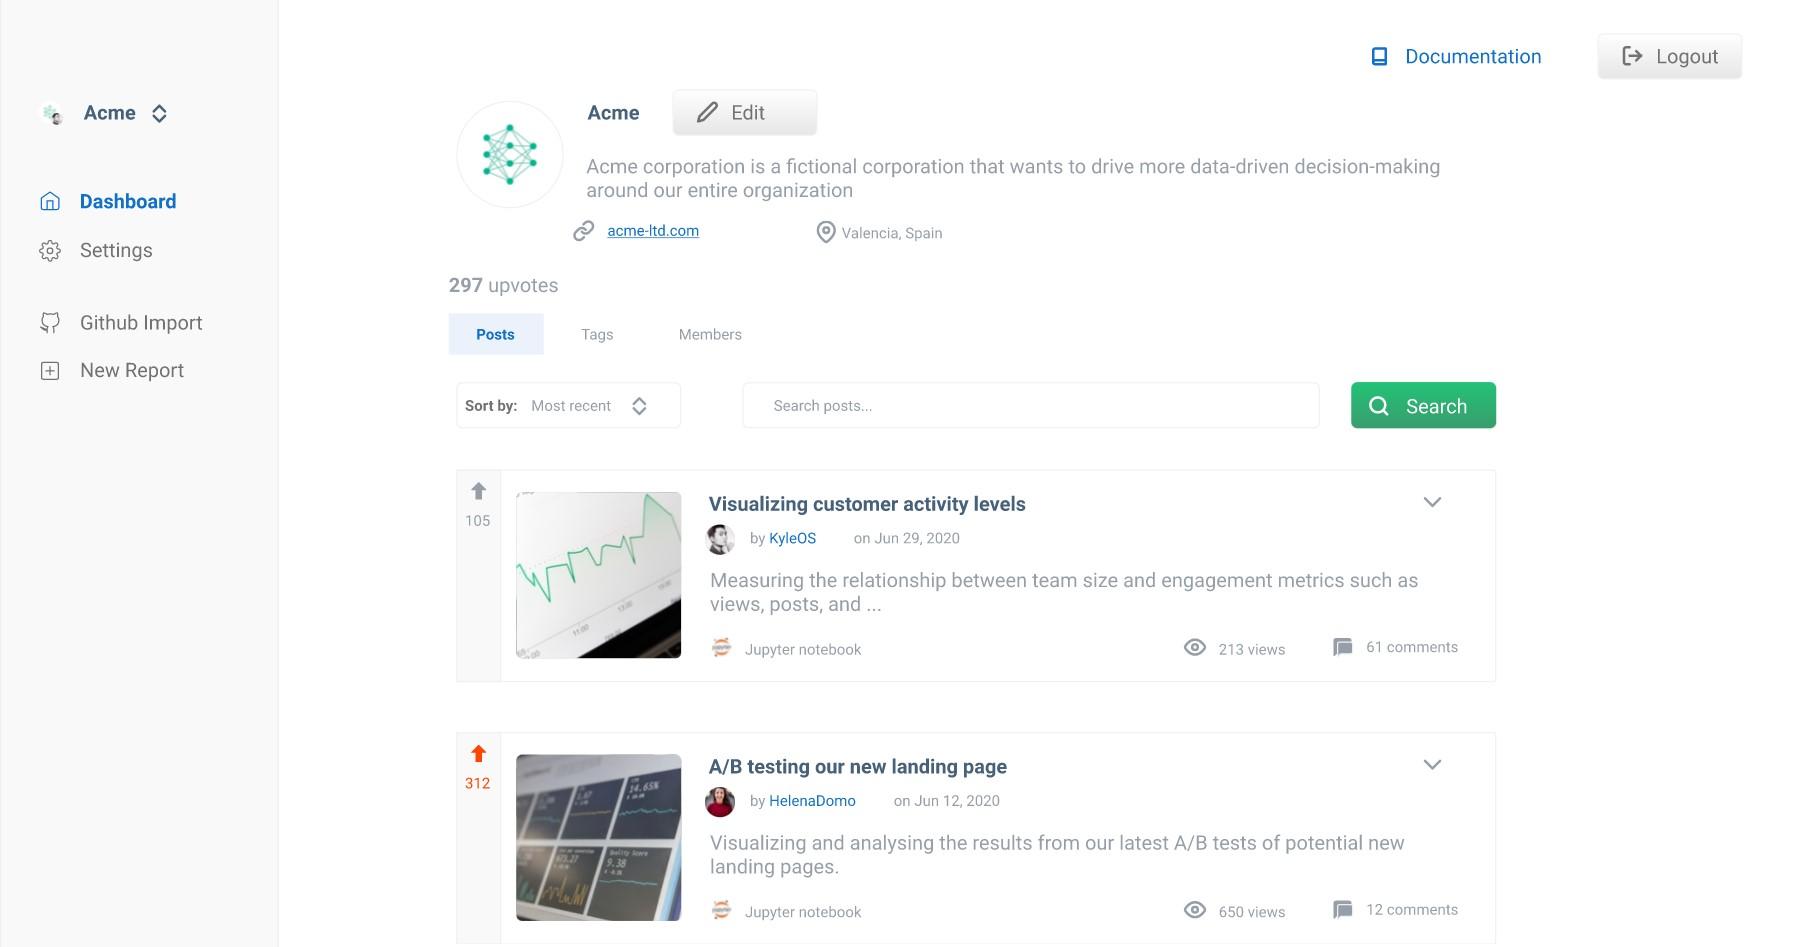Expand the A/B testing post chevron

[1432, 765]
